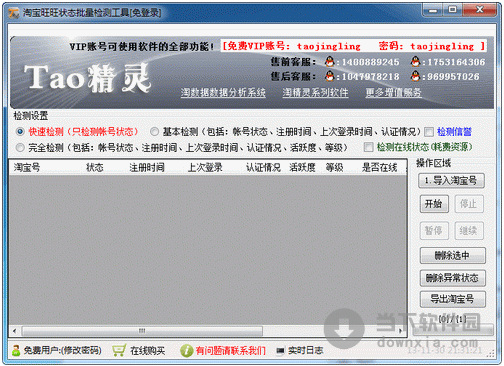Click the right arrow of horizontal scrollbar

400,331
